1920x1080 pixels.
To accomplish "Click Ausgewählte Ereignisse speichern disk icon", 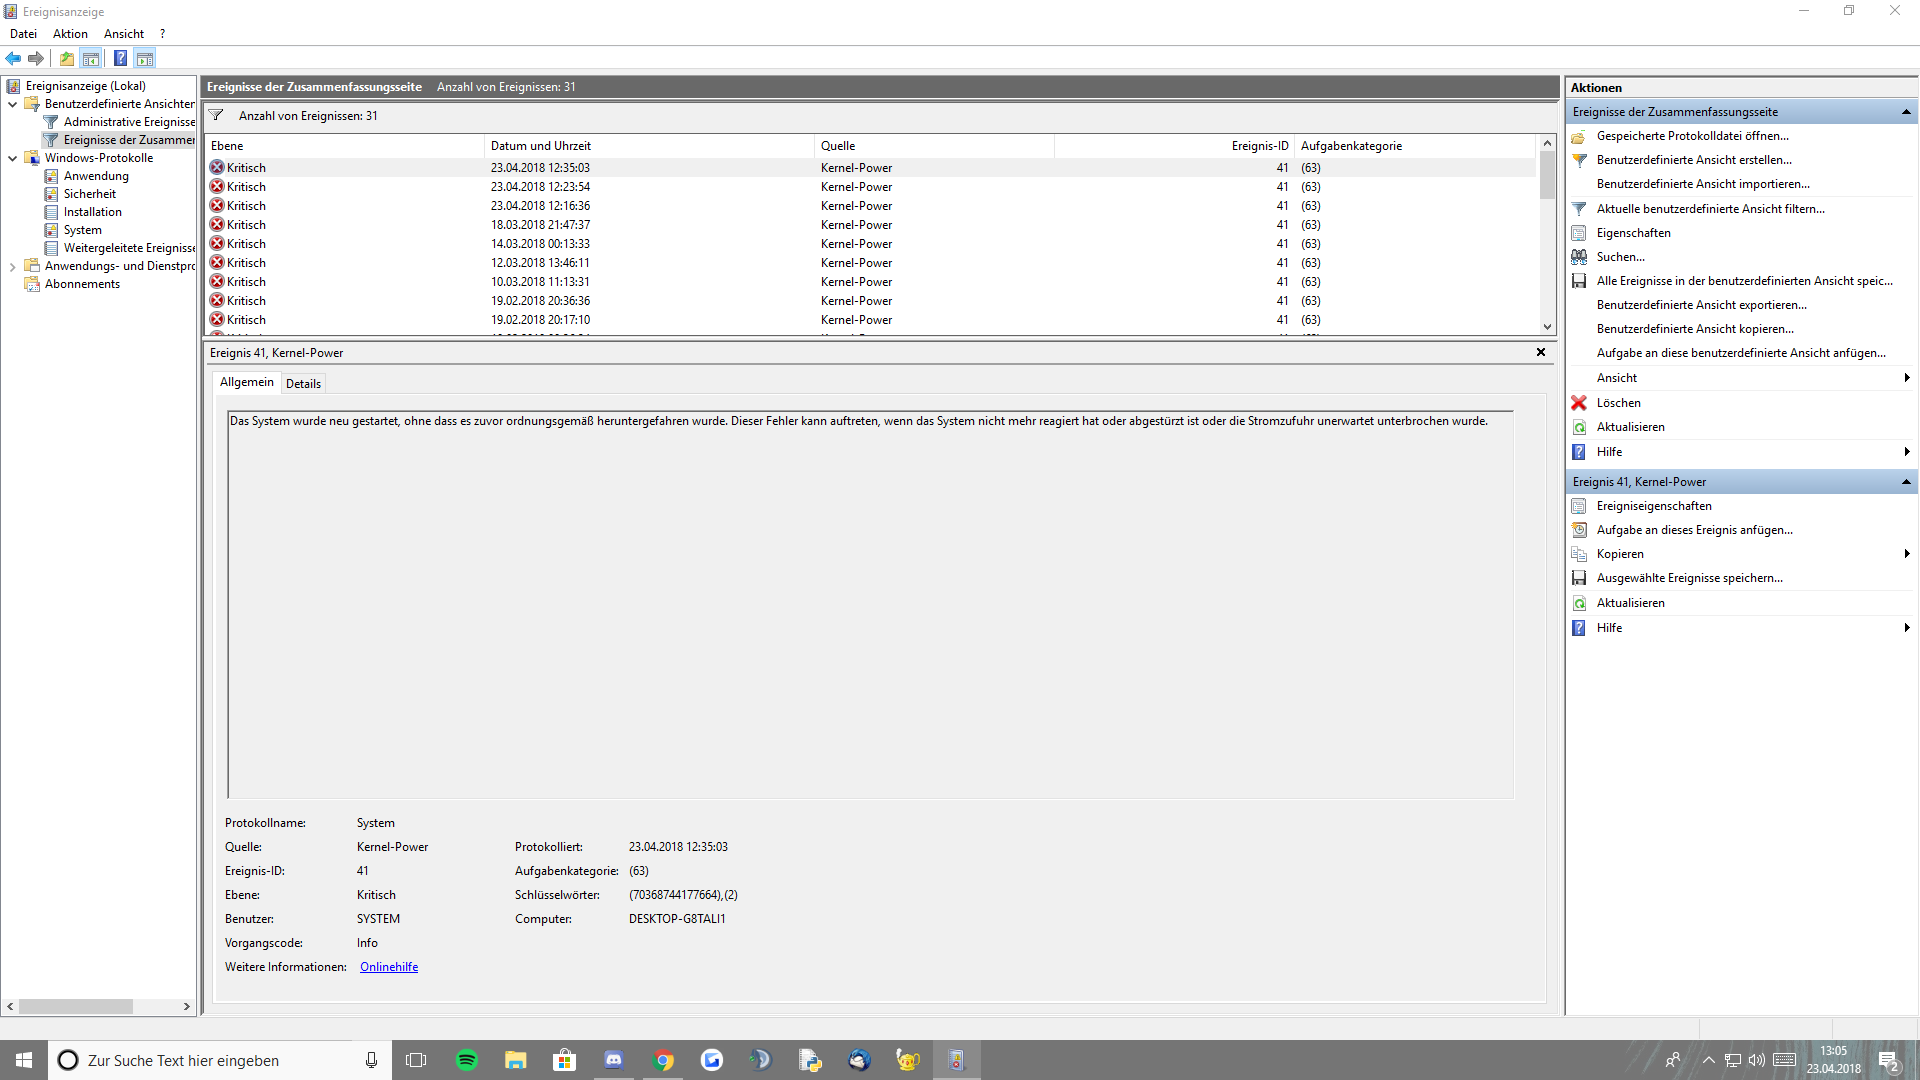I will 1579,578.
